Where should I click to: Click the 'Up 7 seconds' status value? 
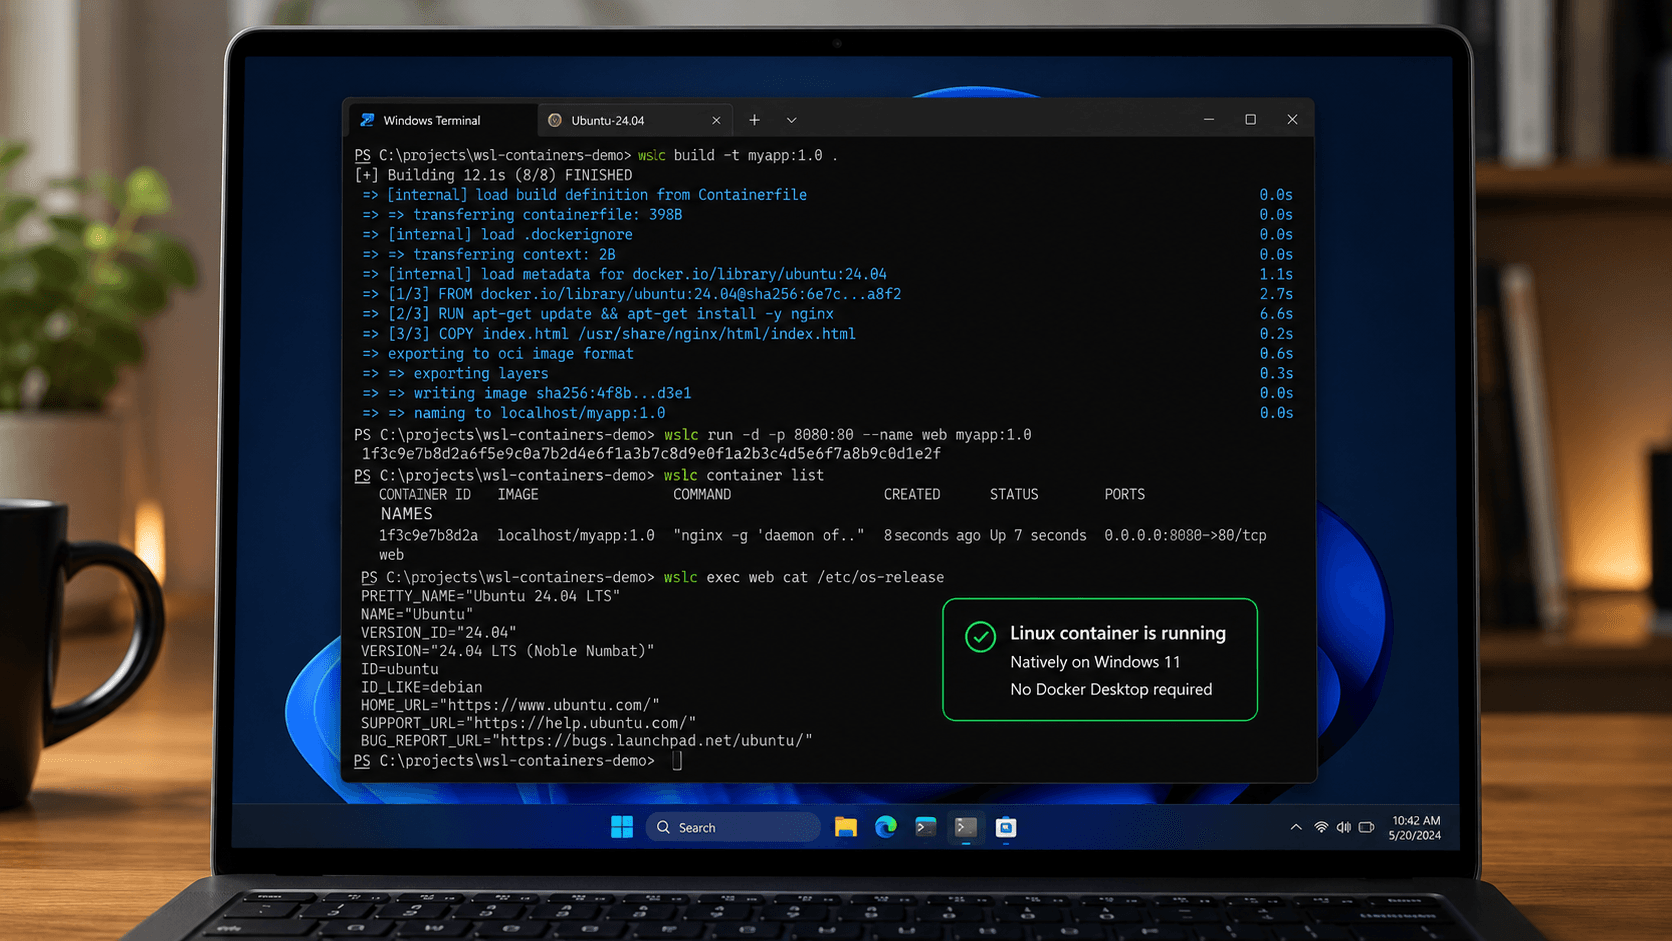pyautogui.click(x=1038, y=536)
